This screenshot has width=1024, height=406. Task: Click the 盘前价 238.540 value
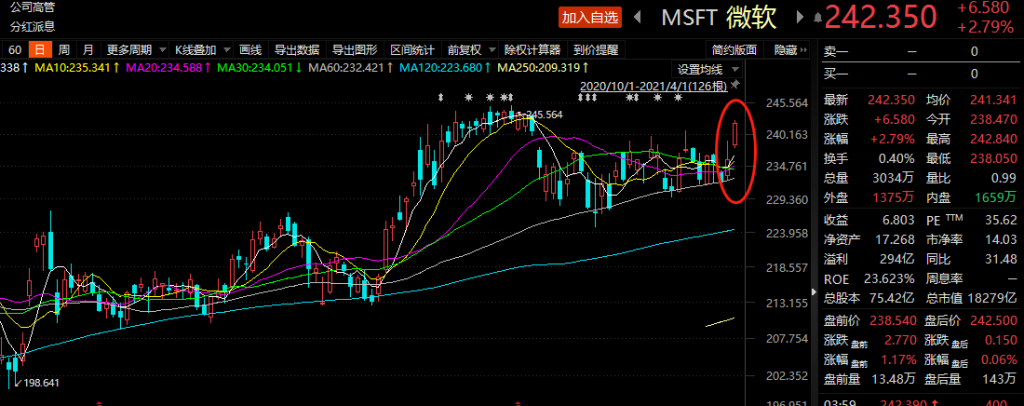893,322
